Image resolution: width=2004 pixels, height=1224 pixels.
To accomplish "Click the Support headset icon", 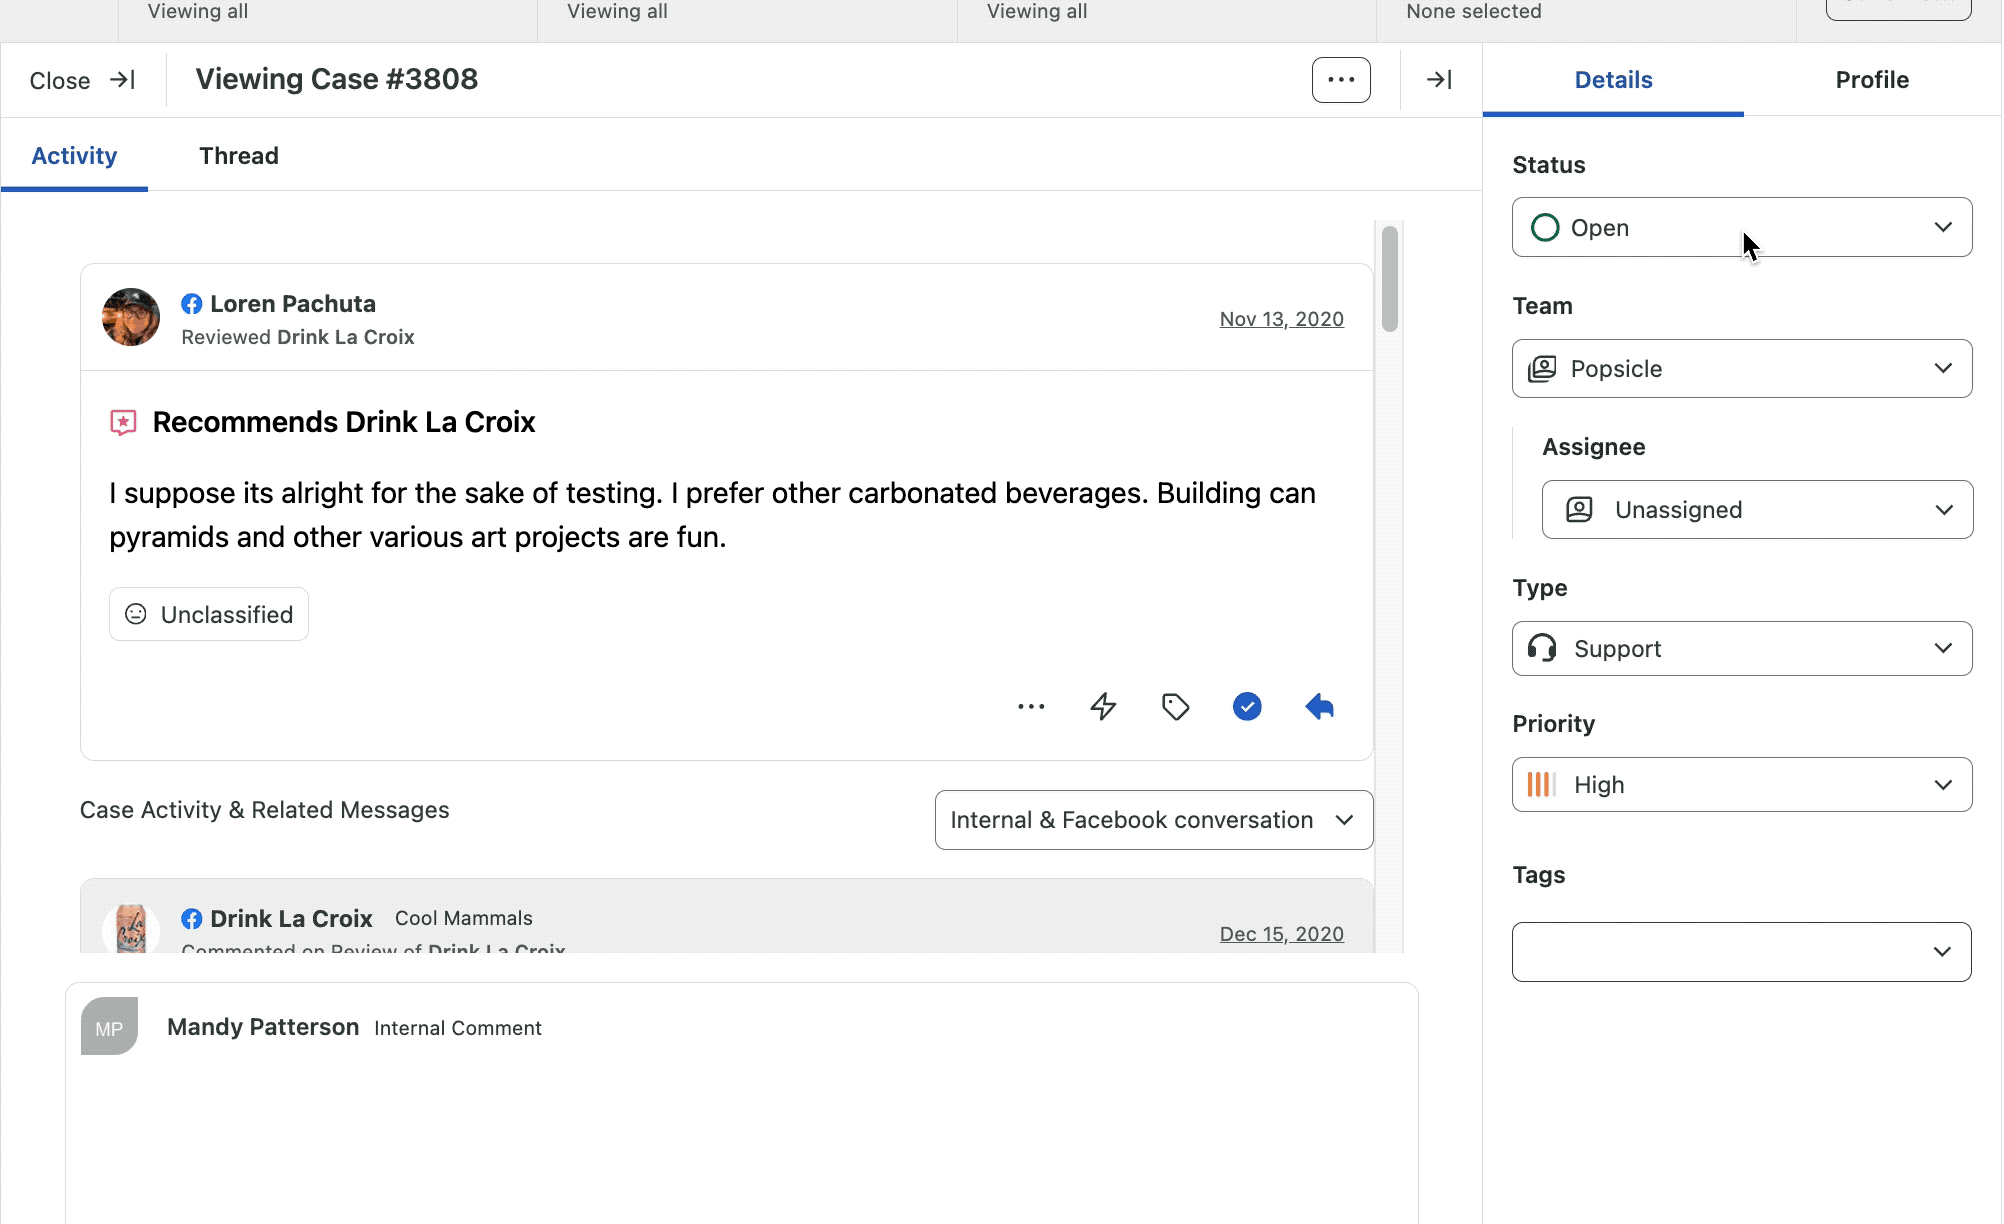I will tap(1542, 648).
